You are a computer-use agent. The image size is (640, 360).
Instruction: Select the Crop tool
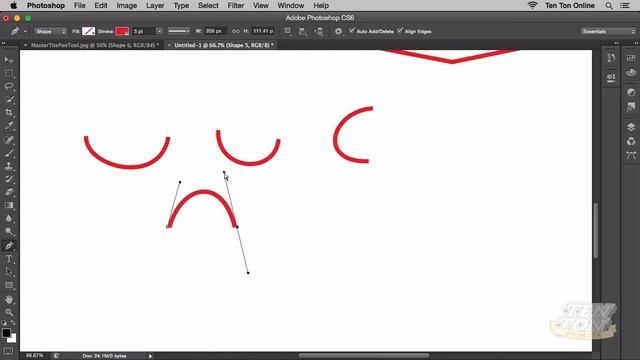(9, 113)
